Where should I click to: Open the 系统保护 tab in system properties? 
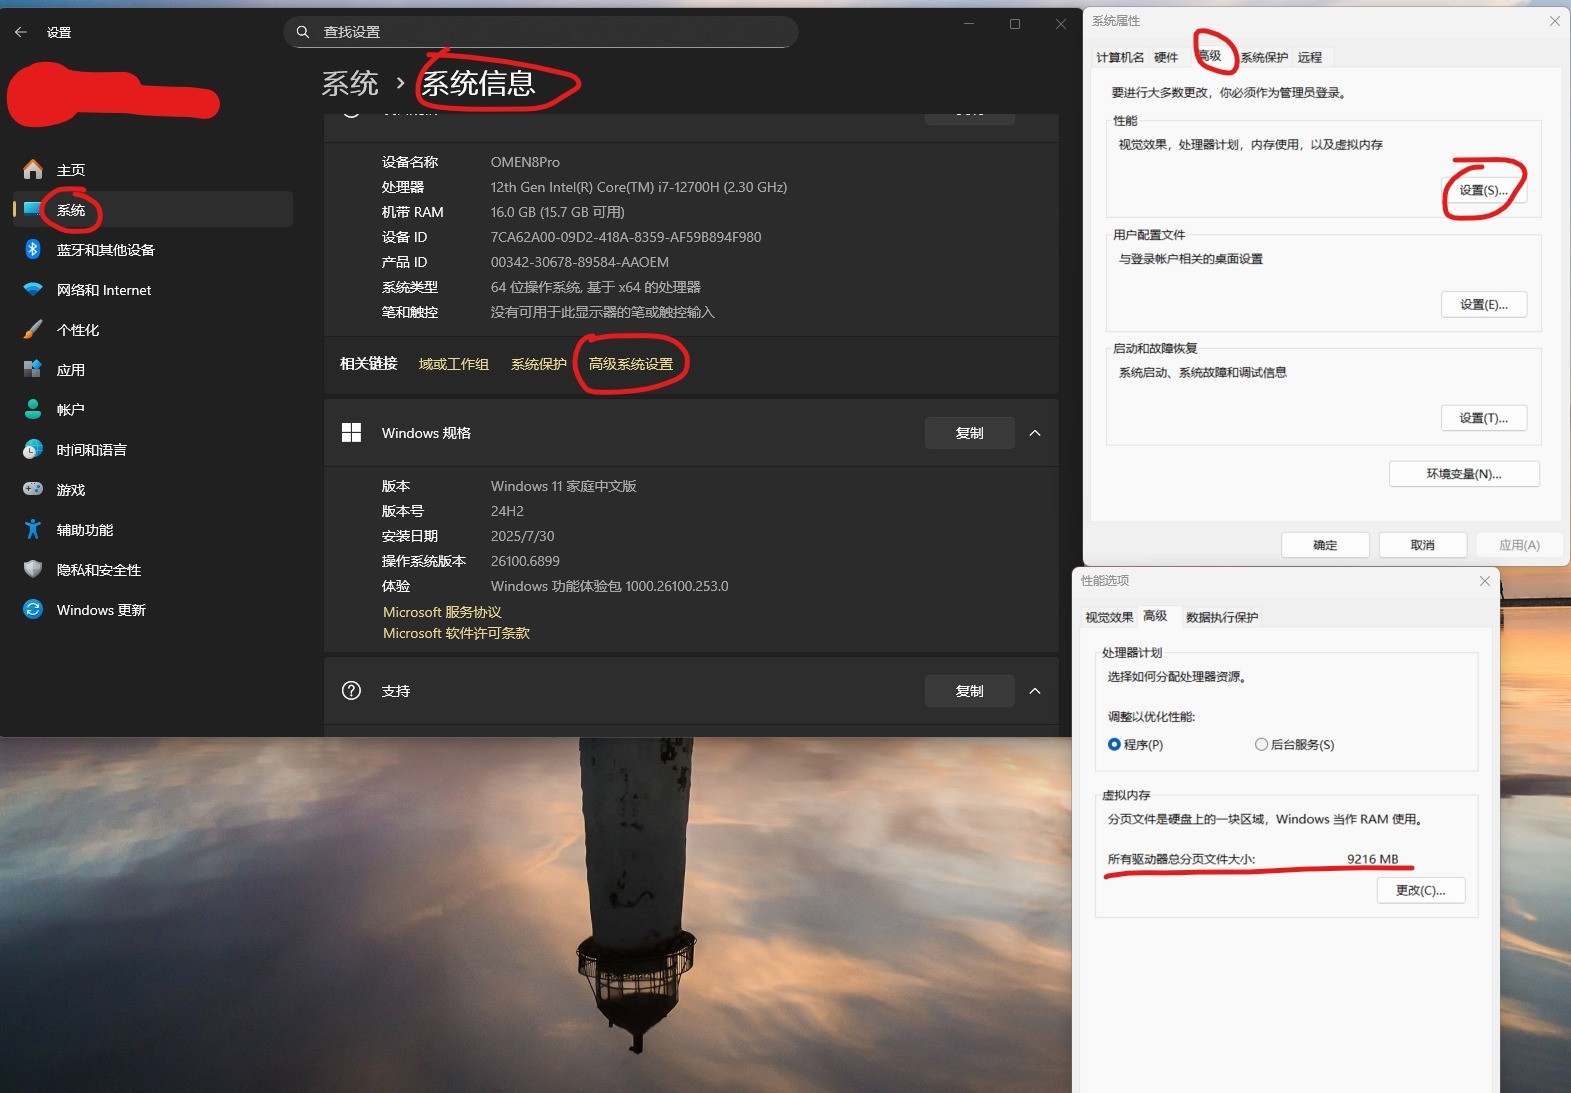[x=1264, y=57]
